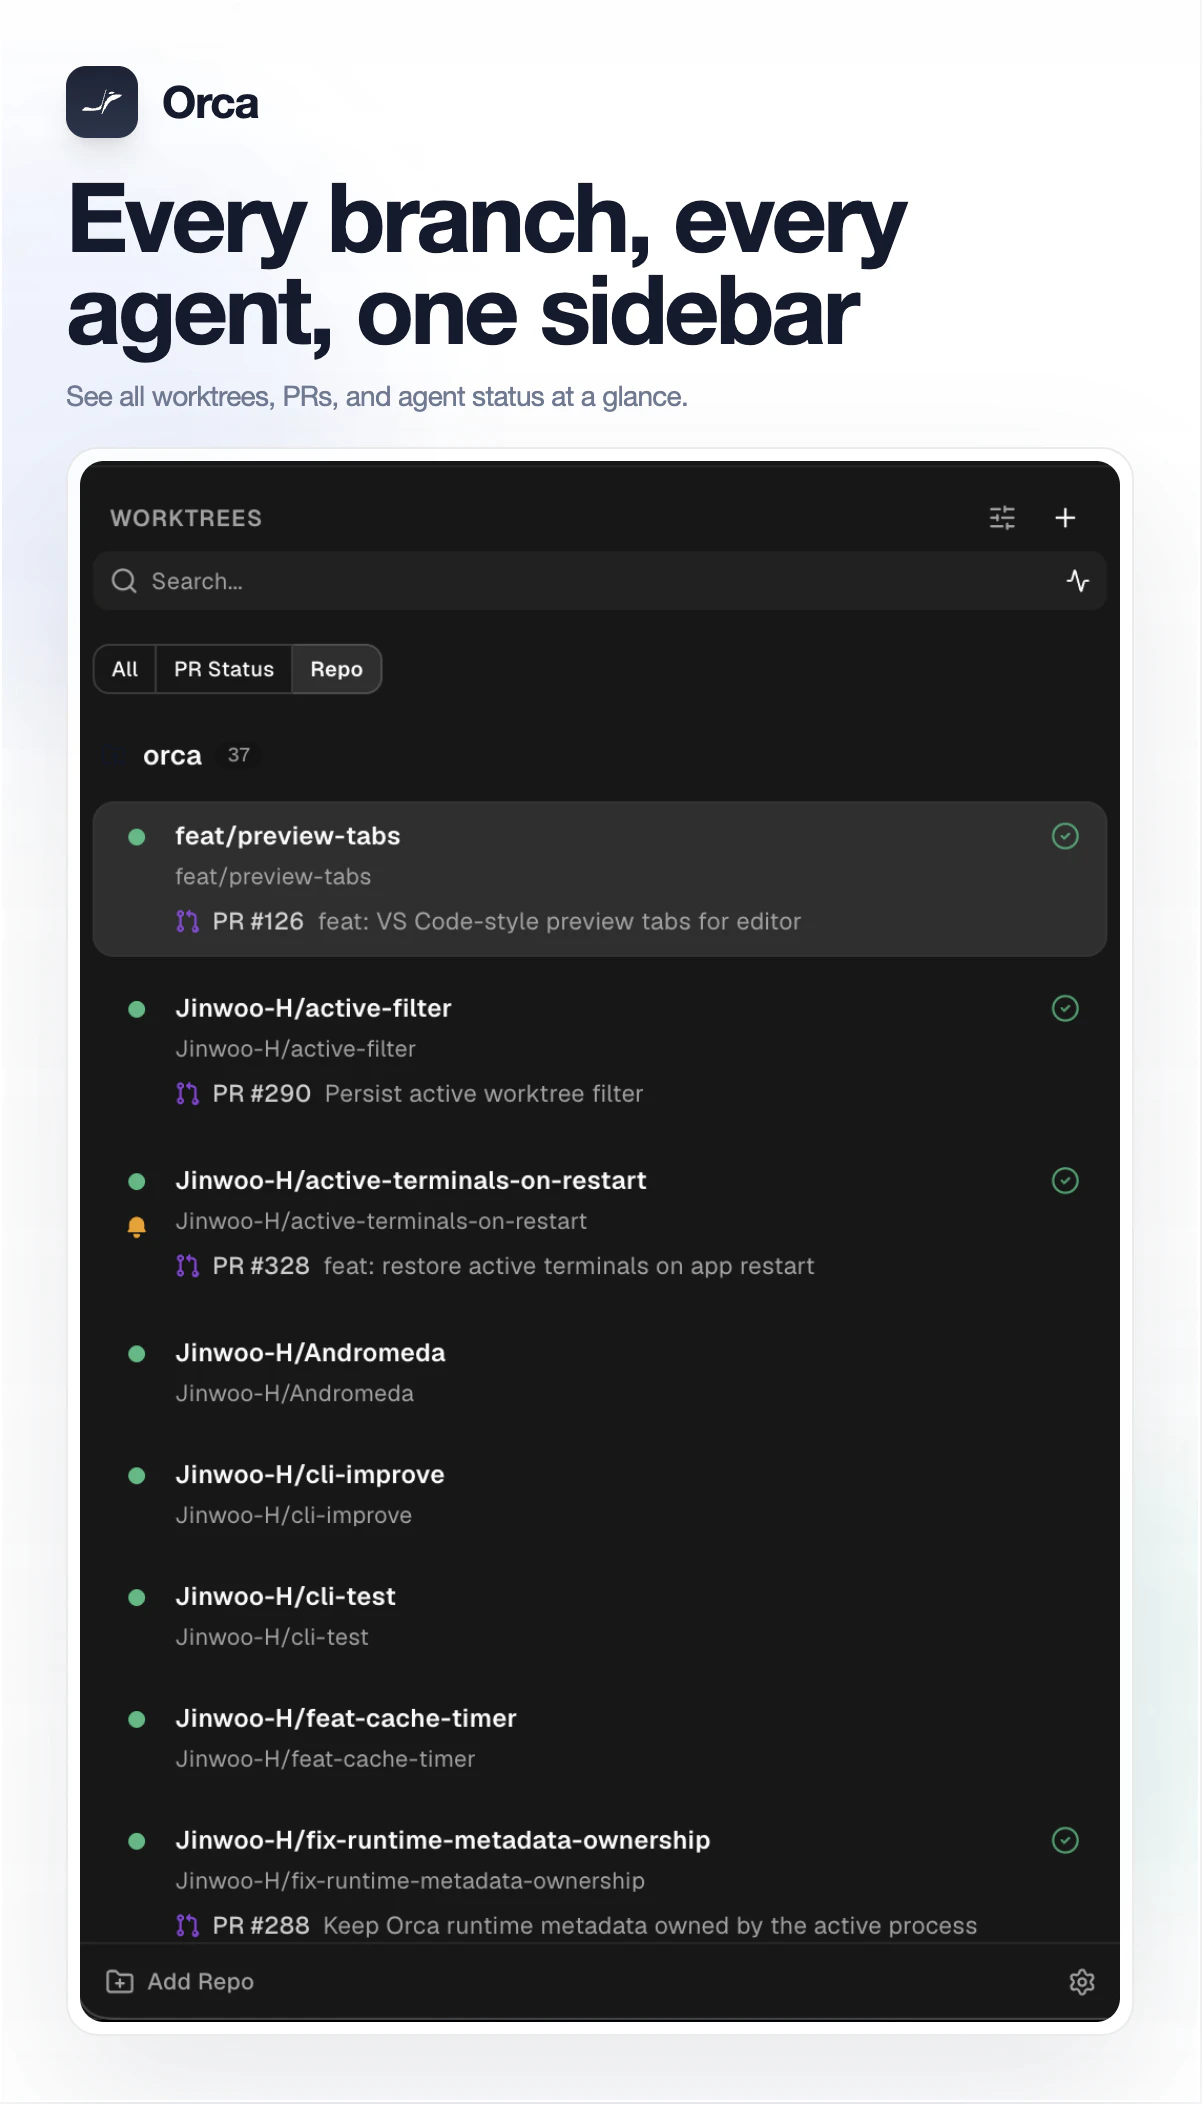The width and height of the screenshot is (1202, 2104).
Task: Click 'feat: restore active terminals on app restart'
Action: pyautogui.click(x=569, y=1265)
